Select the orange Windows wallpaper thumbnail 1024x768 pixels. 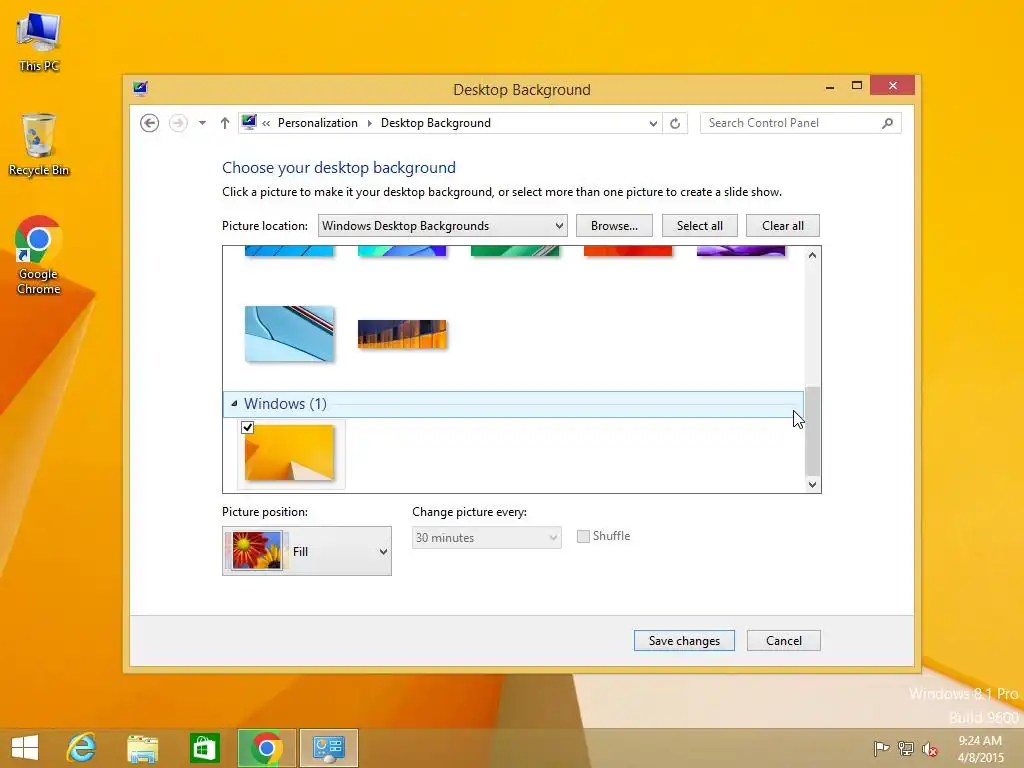(x=289, y=453)
